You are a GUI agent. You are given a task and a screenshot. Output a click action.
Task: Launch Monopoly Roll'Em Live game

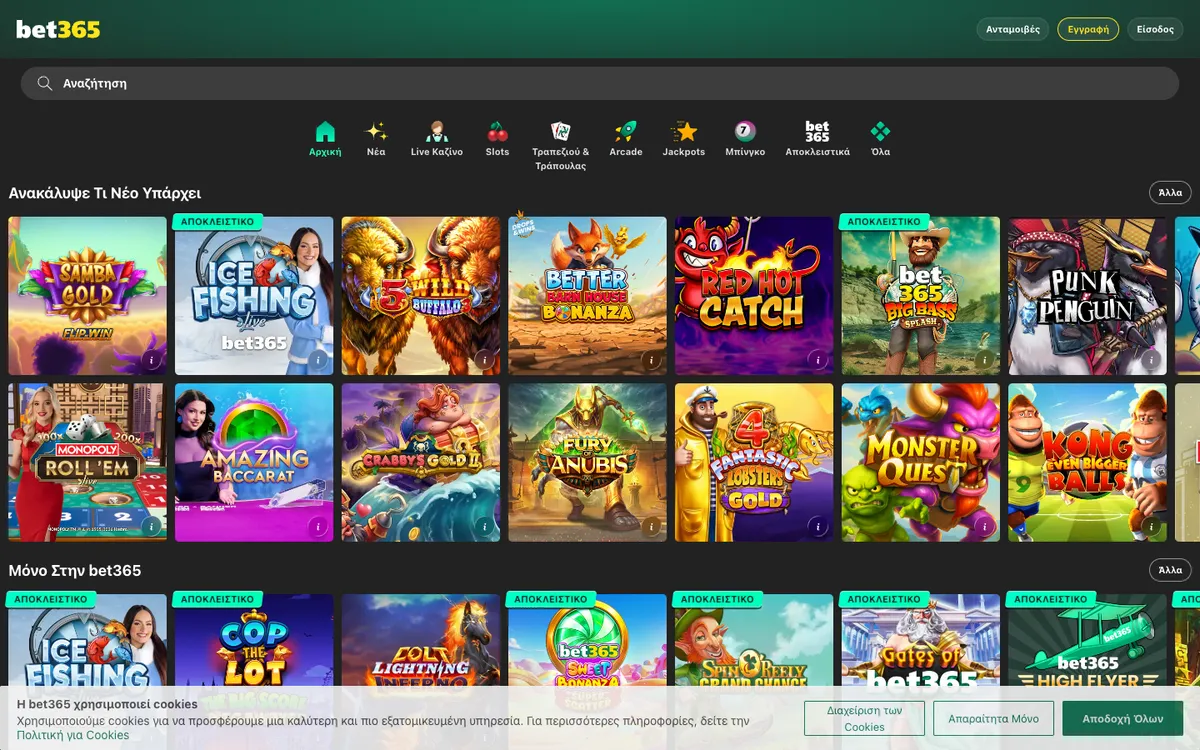coord(88,463)
